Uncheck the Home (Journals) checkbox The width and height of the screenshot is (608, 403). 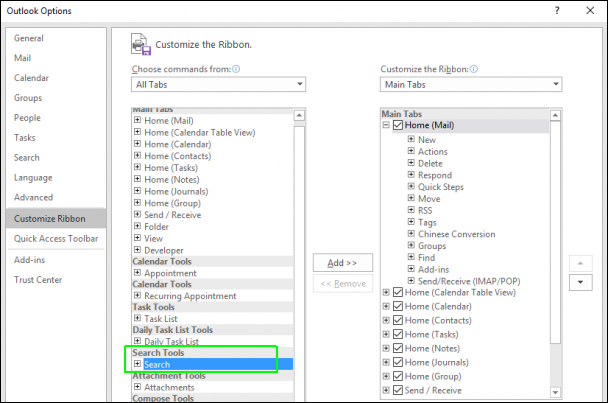(x=398, y=362)
